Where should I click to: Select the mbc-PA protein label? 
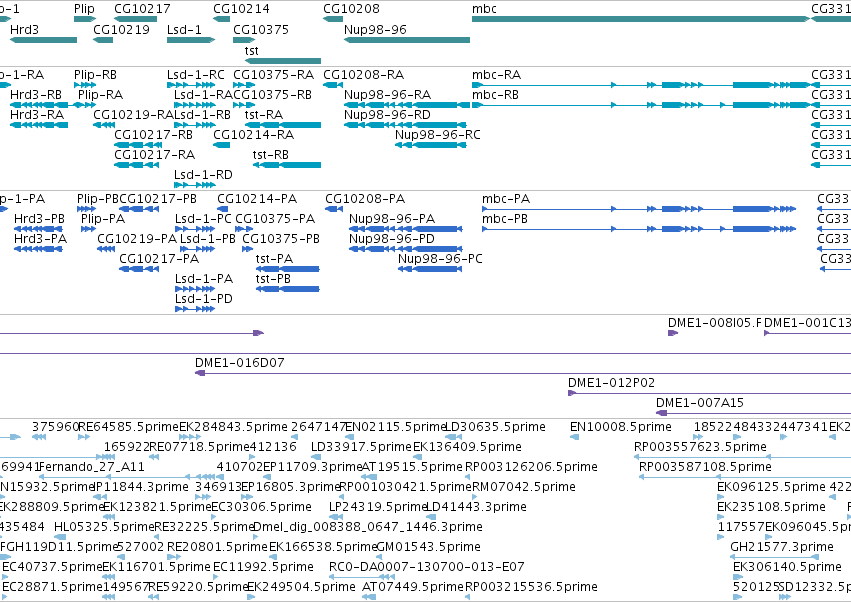[x=506, y=199]
